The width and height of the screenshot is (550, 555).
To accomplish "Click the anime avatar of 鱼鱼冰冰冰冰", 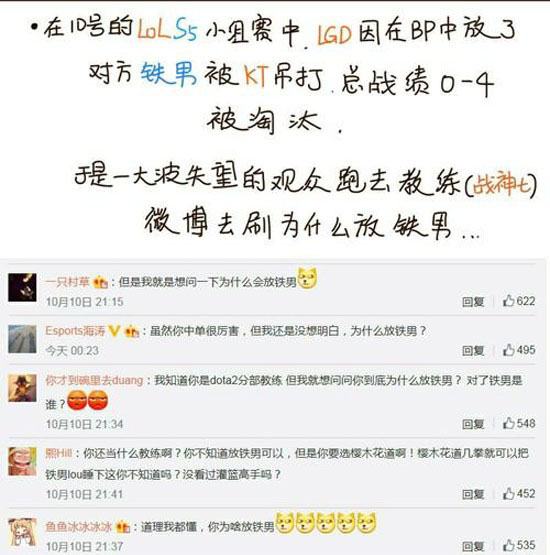I will 22,532.
